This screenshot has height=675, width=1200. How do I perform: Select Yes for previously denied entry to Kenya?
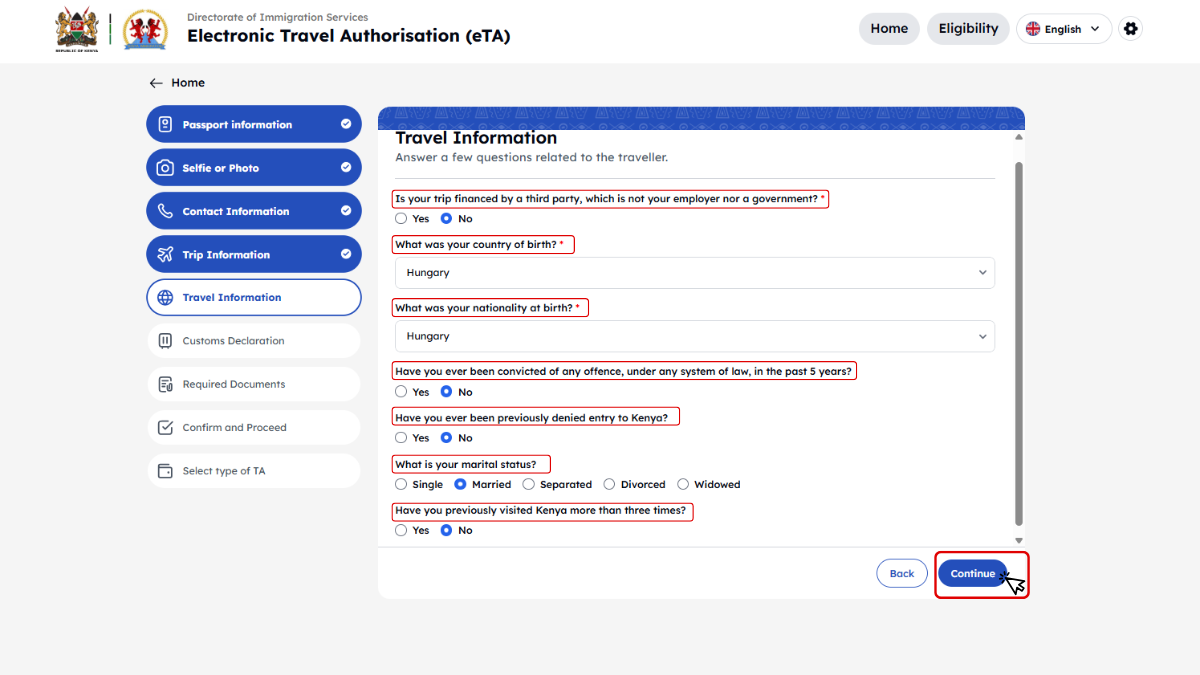pyautogui.click(x=401, y=438)
